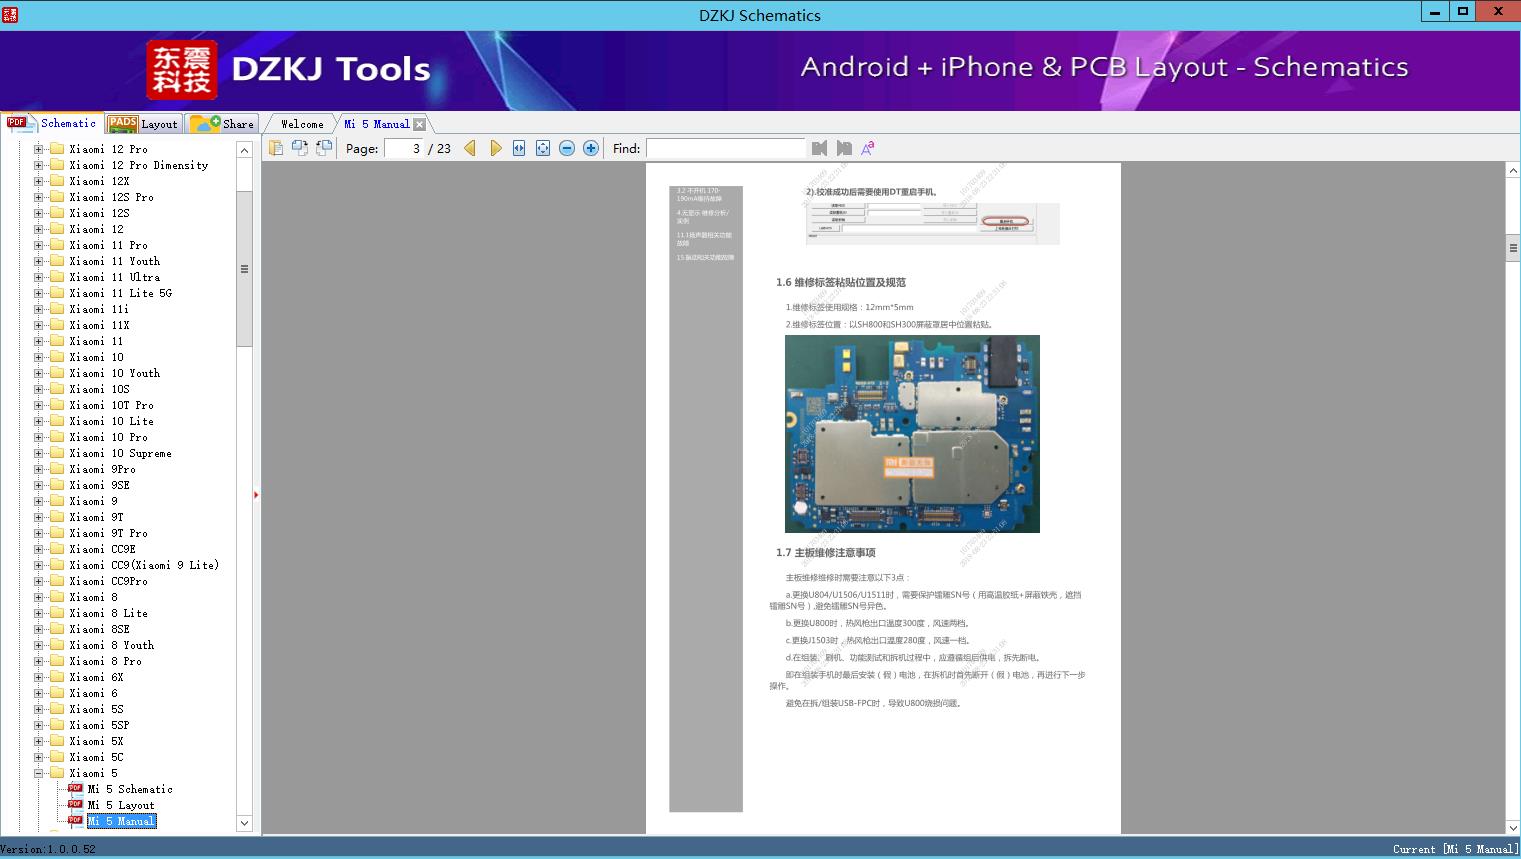This screenshot has height=859, width=1521.
Task: Click document viewer scroll down arrow
Action: coord(1513,827)
